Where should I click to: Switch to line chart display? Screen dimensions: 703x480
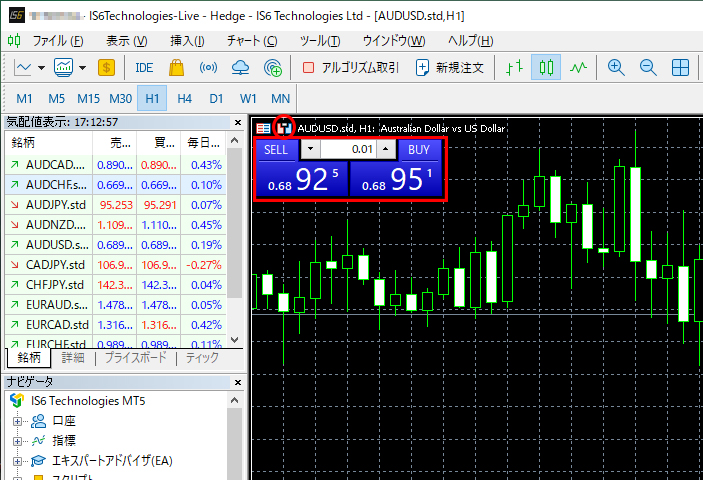point(578,68)
